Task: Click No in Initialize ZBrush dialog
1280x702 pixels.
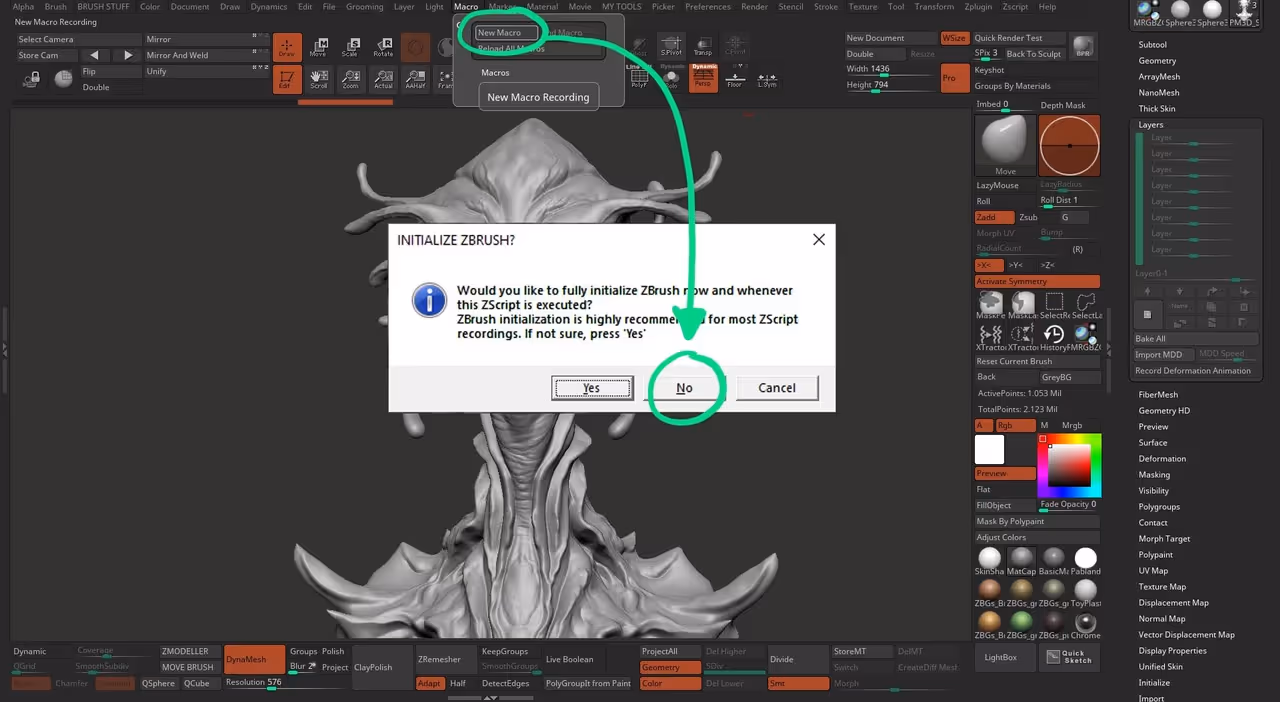Action: pos(684,388)
